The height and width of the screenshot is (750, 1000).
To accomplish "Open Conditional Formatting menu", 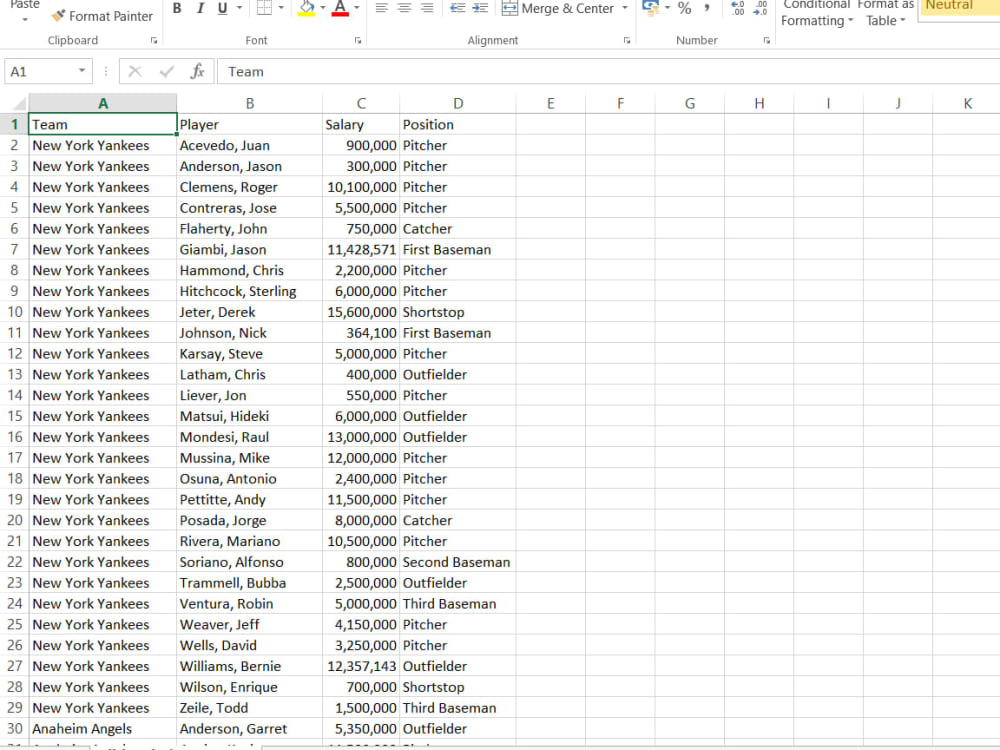I will pyautogui.click(x=817, y=13).
